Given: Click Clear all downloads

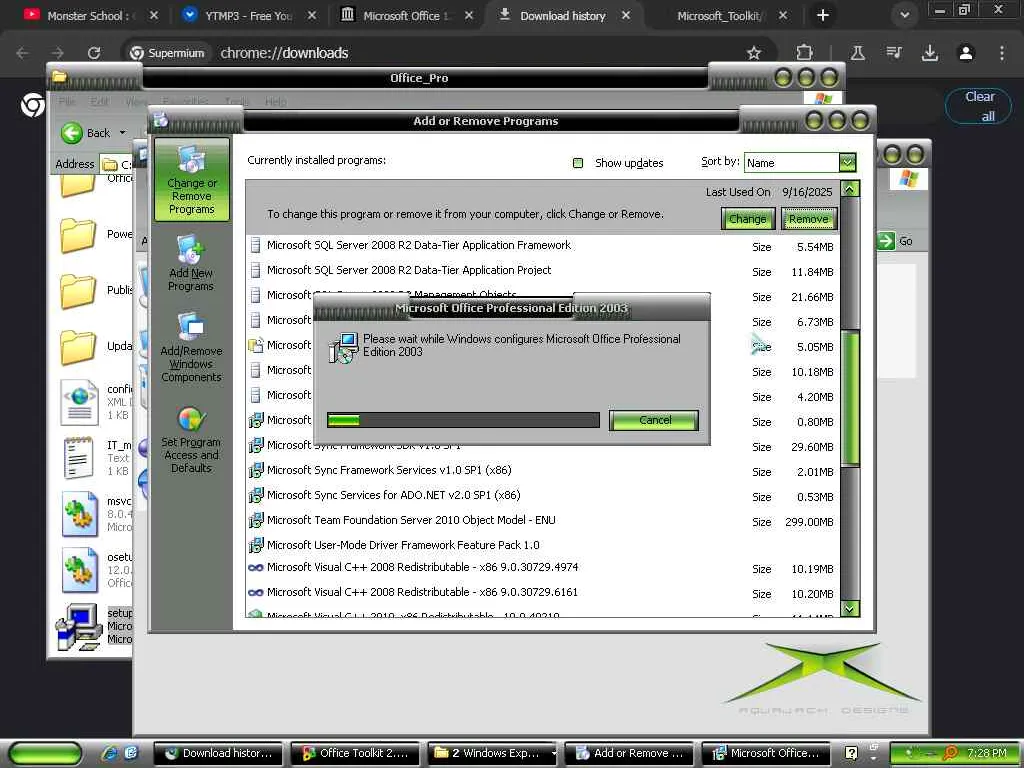Looking at the screenshot, I should tap(978, 106).
